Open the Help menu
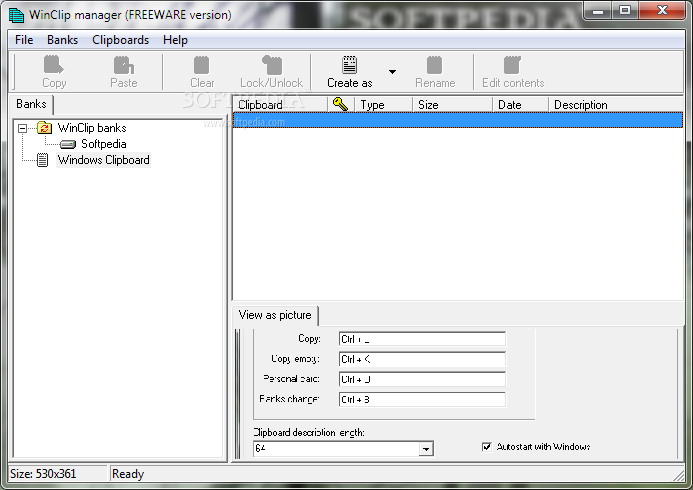The width and height of the screenshot is (693, 490). (x=175, y=40)
